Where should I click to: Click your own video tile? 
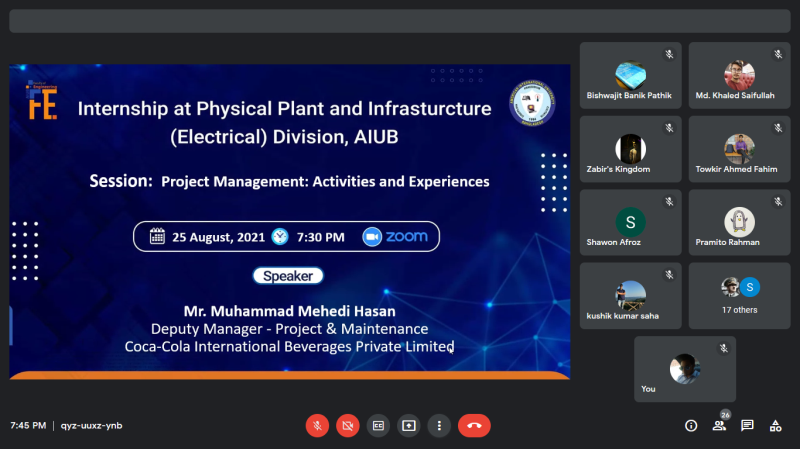pyautogui.click(x=684, y=368)
